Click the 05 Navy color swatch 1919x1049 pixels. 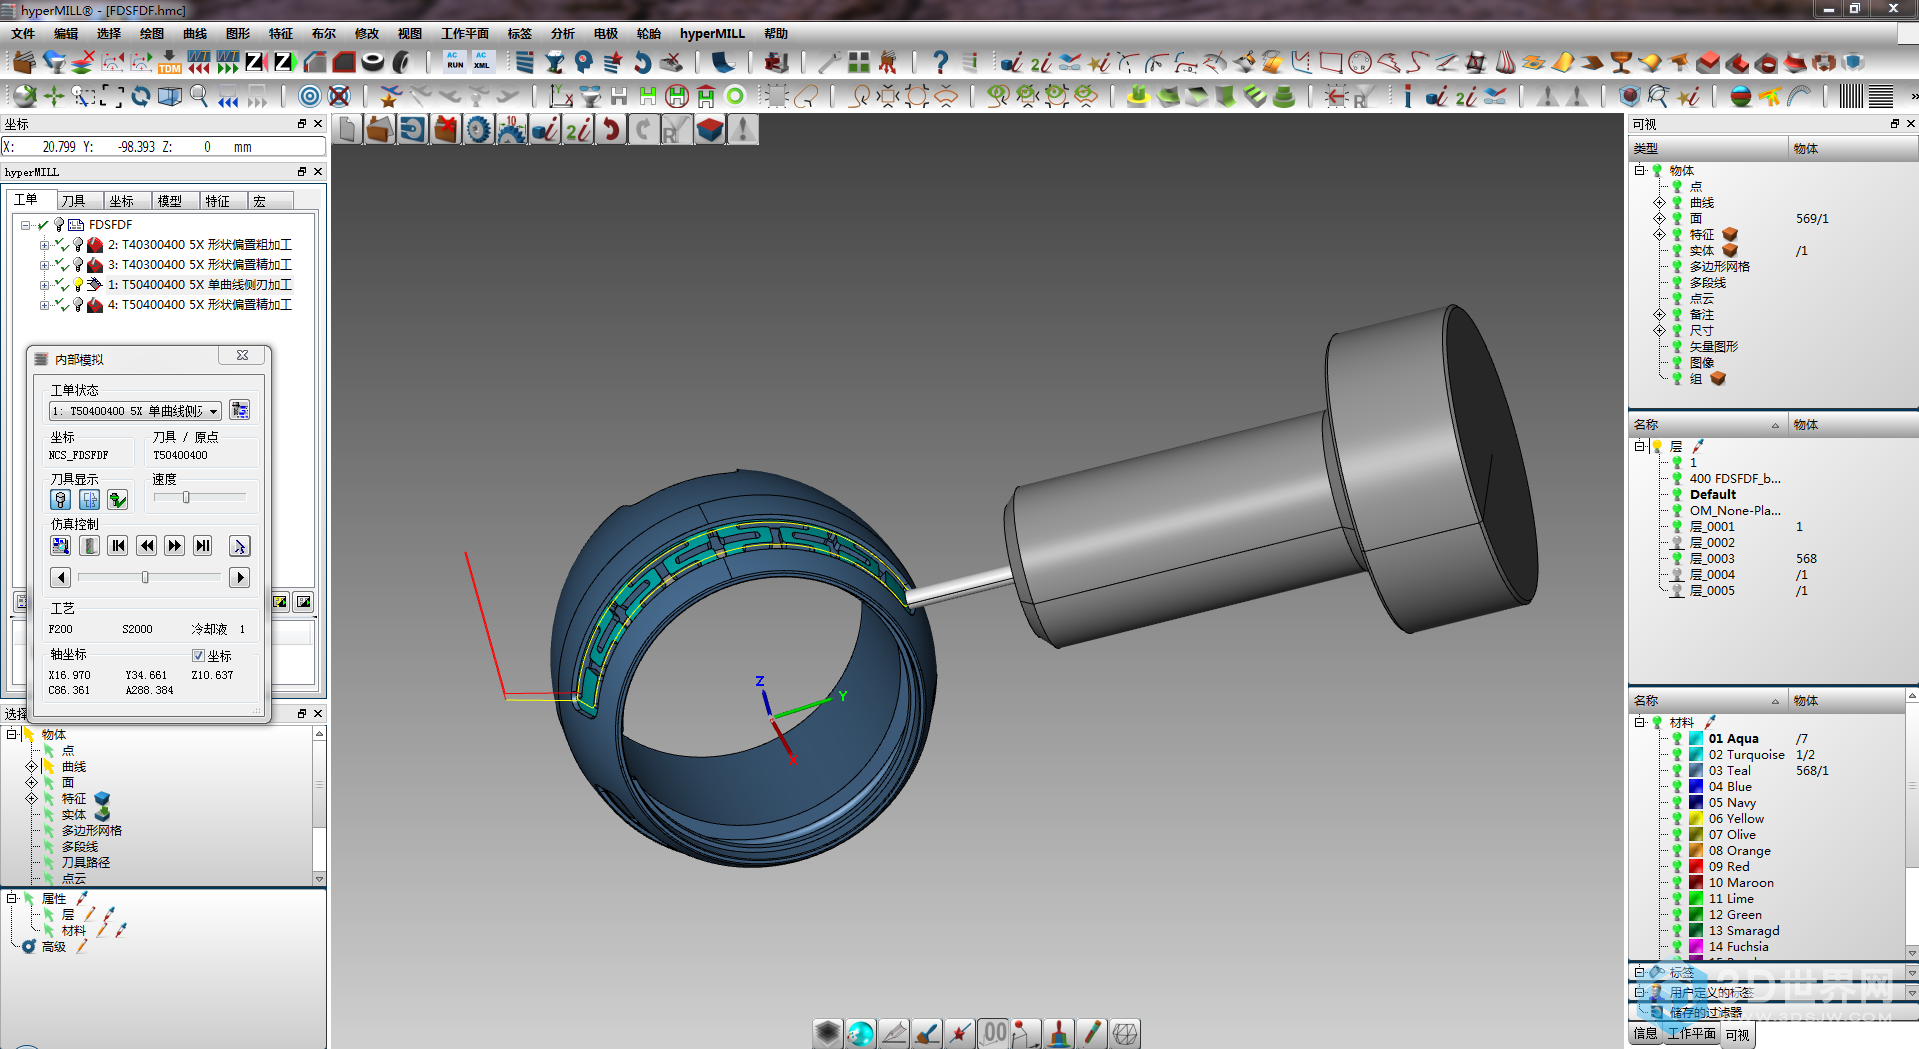click(1696, 803)
